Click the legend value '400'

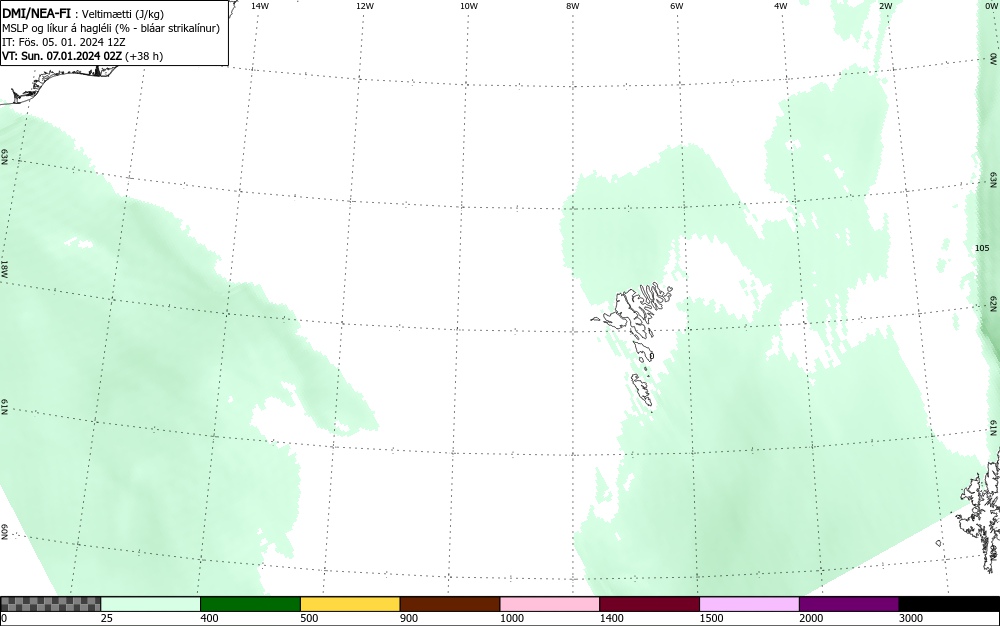pos(209,618)
